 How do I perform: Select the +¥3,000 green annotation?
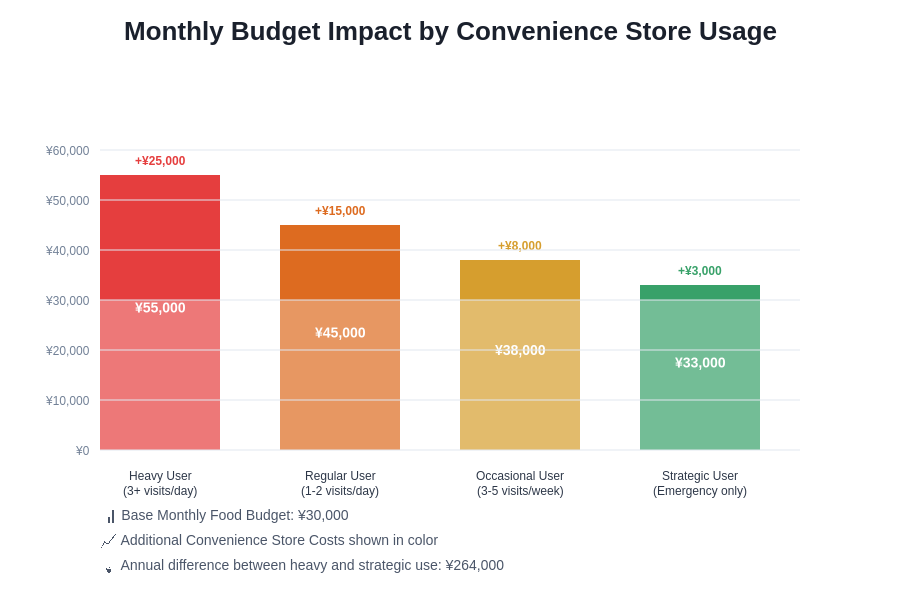point(700,270)
